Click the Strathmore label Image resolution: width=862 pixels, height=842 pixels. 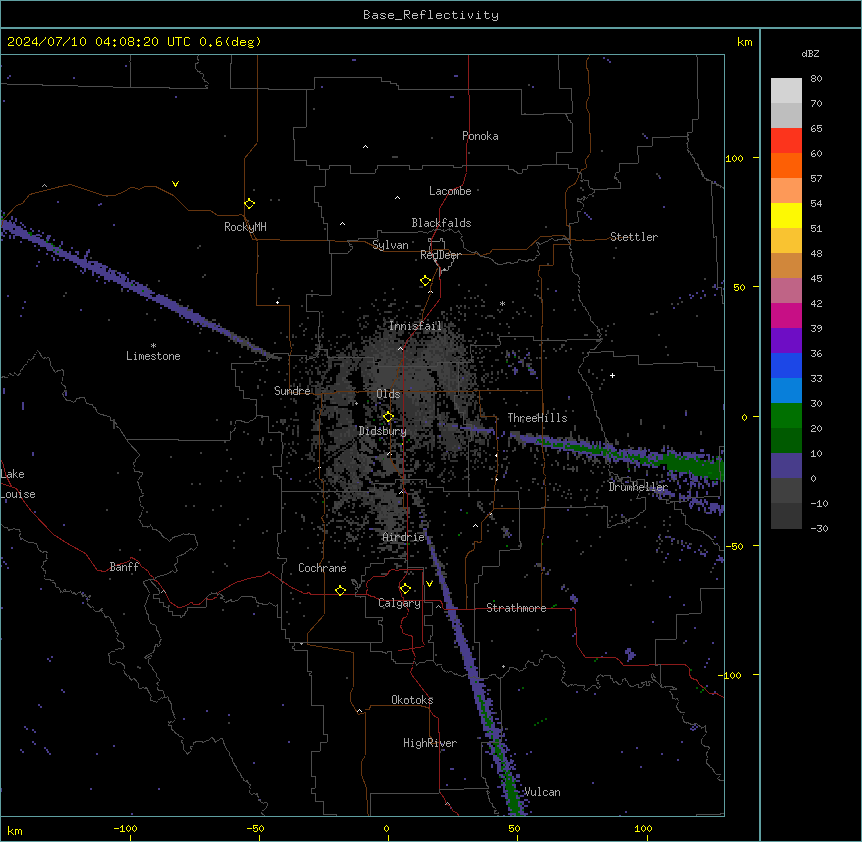pyautogui.click(x=516, y=608)
